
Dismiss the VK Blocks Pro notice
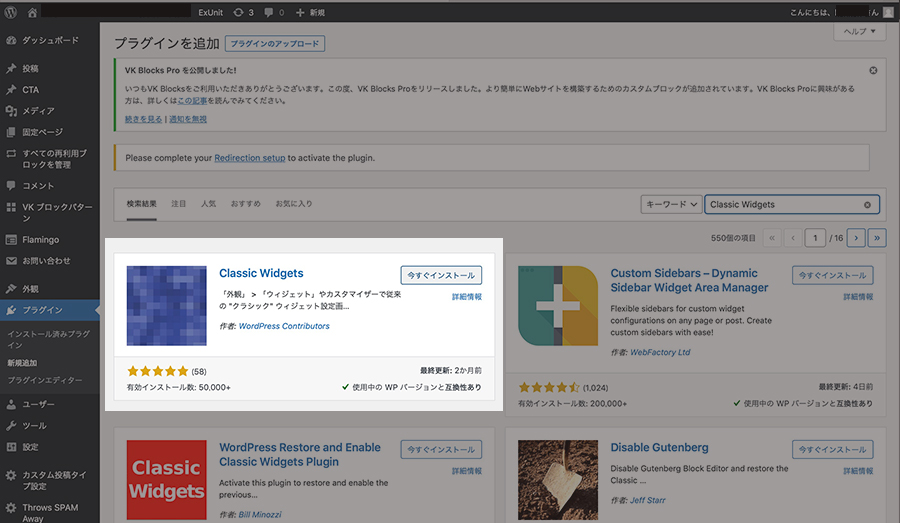tap(873, 70)
